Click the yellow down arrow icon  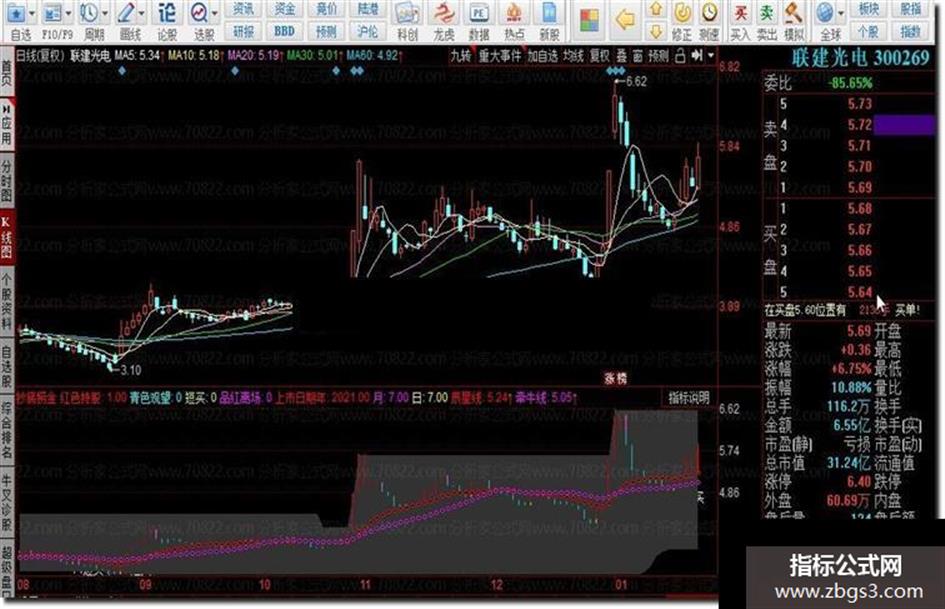pos(656,31)
